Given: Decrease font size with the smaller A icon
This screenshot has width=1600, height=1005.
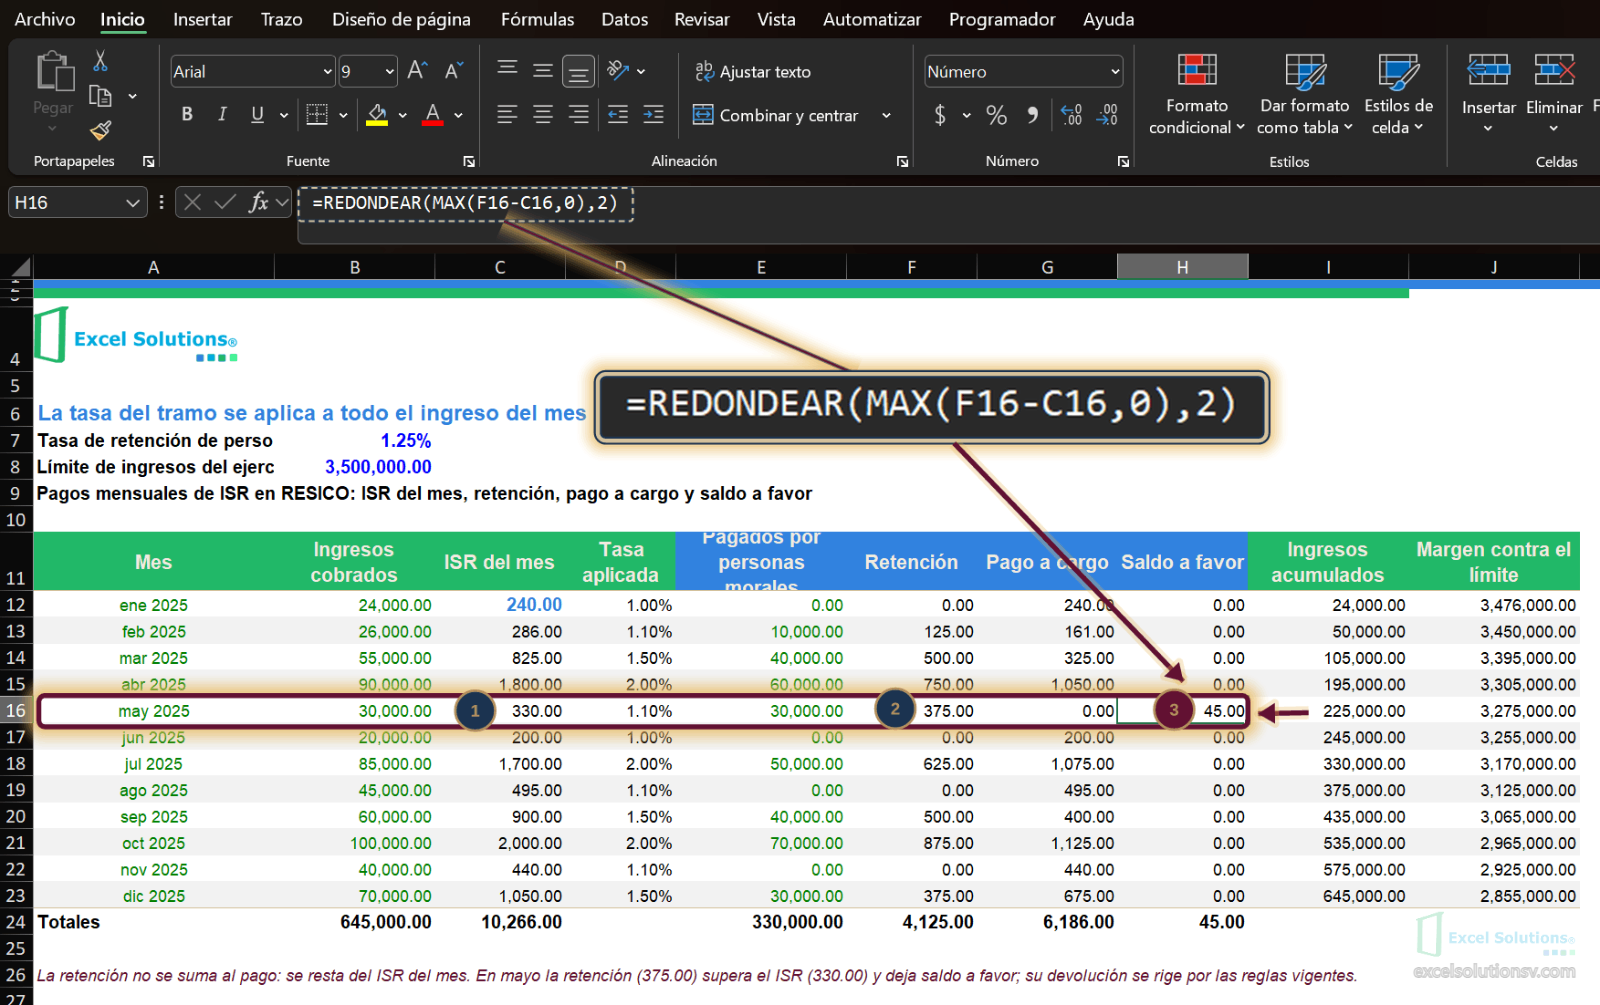Looking at the screenshot, I should coord(453,70).
